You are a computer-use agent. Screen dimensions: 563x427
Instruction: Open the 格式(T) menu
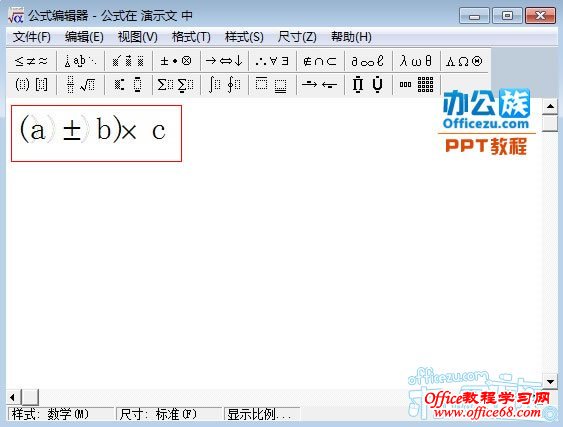click(x=191, y=37)
